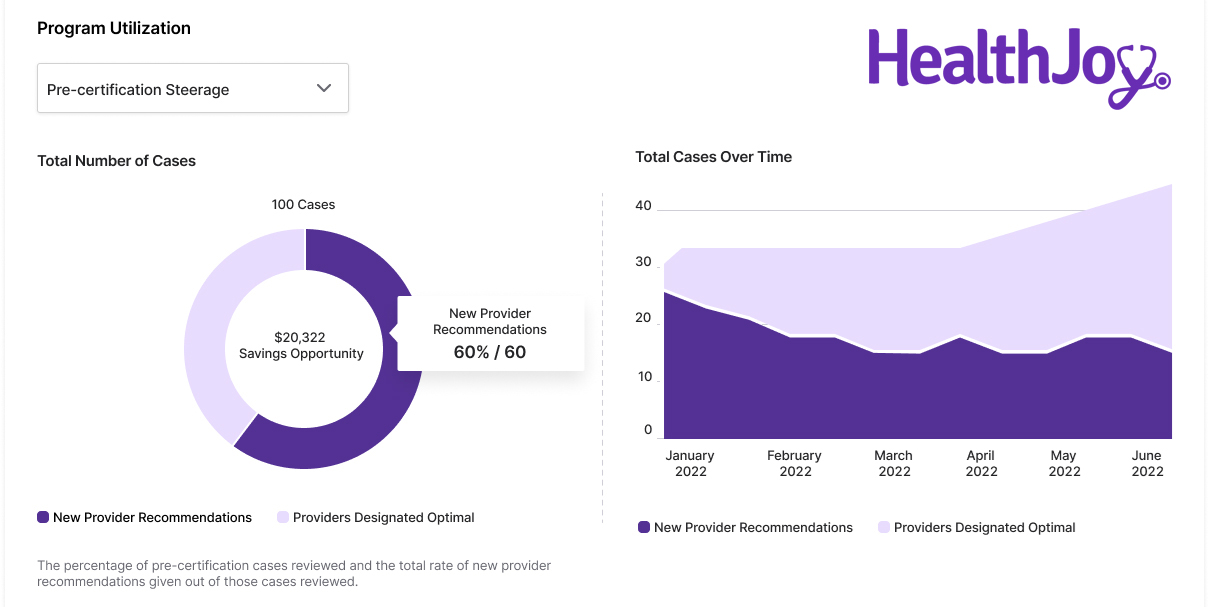Select May 2022 on the time axis

coord(1064,463)
